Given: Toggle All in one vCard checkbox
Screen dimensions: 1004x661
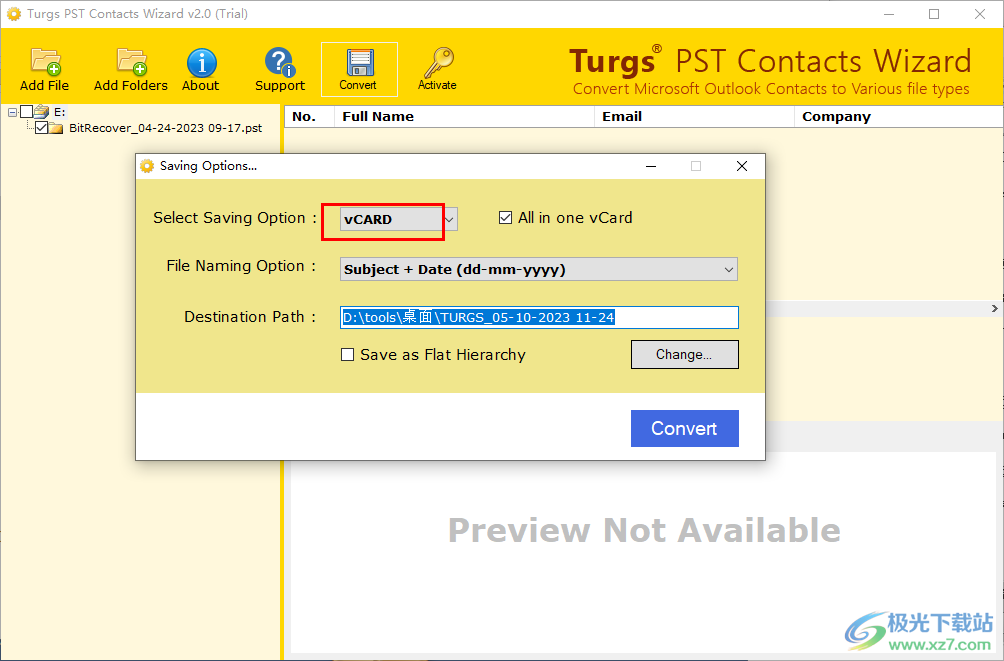Looking at the screenshot, I should [x=505, y=218].
